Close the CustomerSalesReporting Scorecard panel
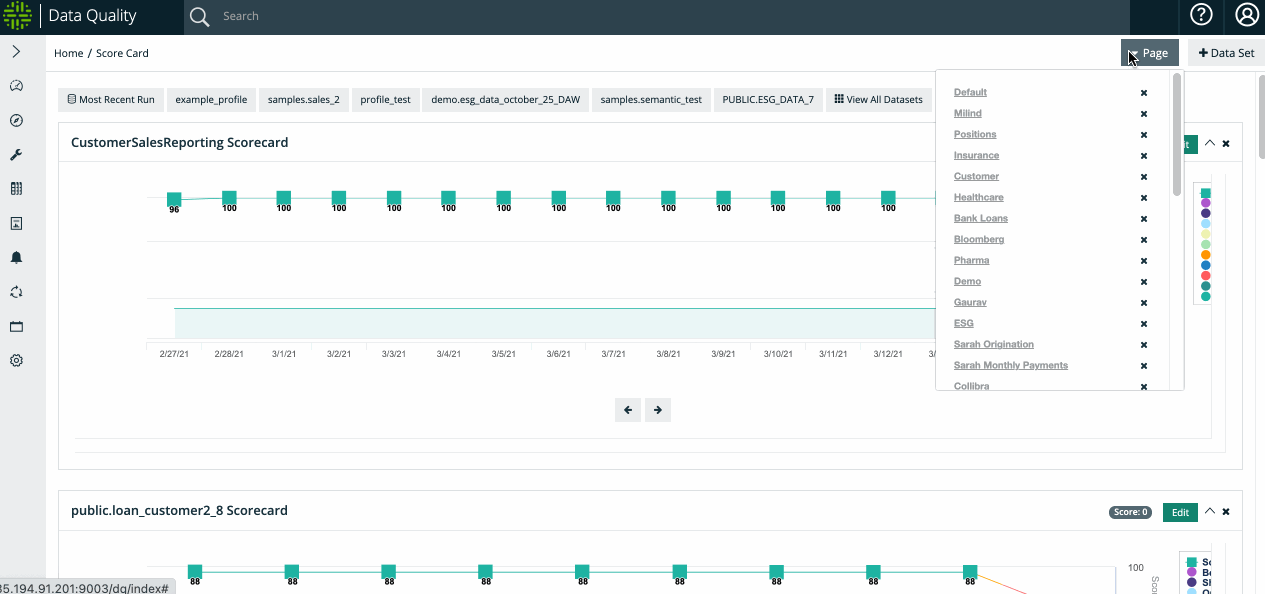 coord(1226,144)
